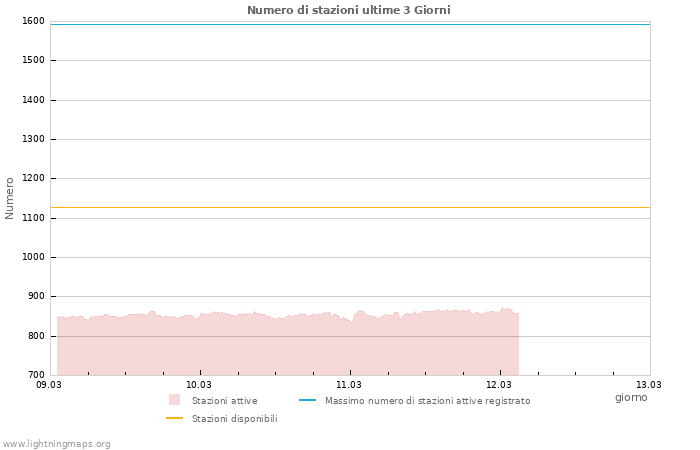Select the 'Stazioni attive' legend label
The image size is (700, 450).
224,401
